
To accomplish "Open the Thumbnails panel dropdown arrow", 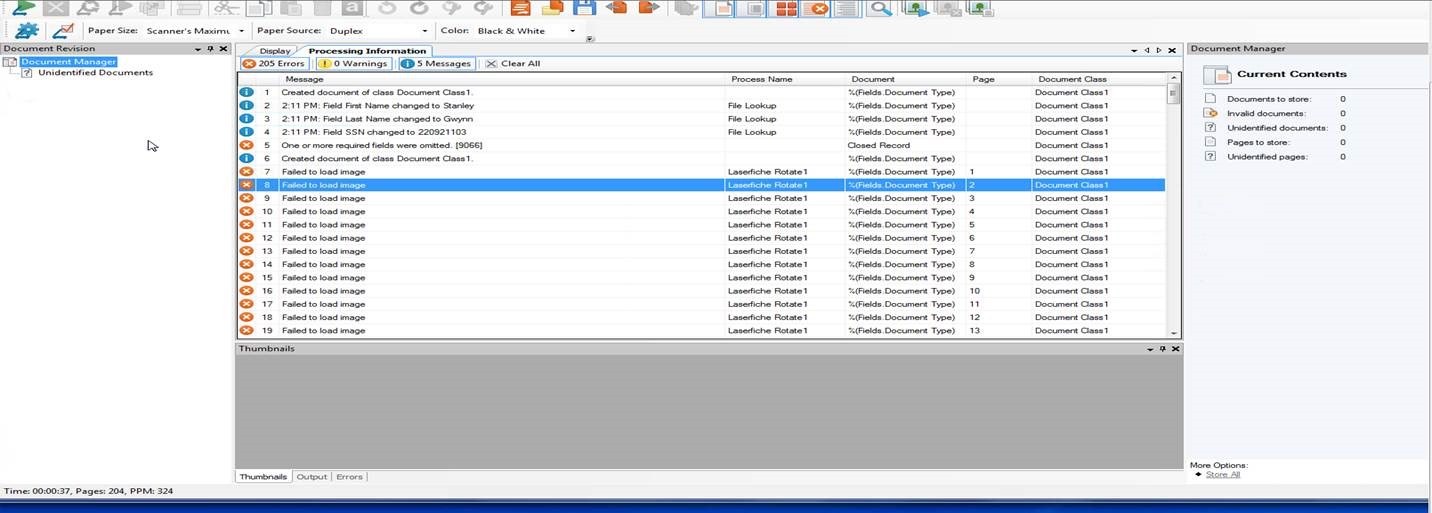I will [1149, 349].
